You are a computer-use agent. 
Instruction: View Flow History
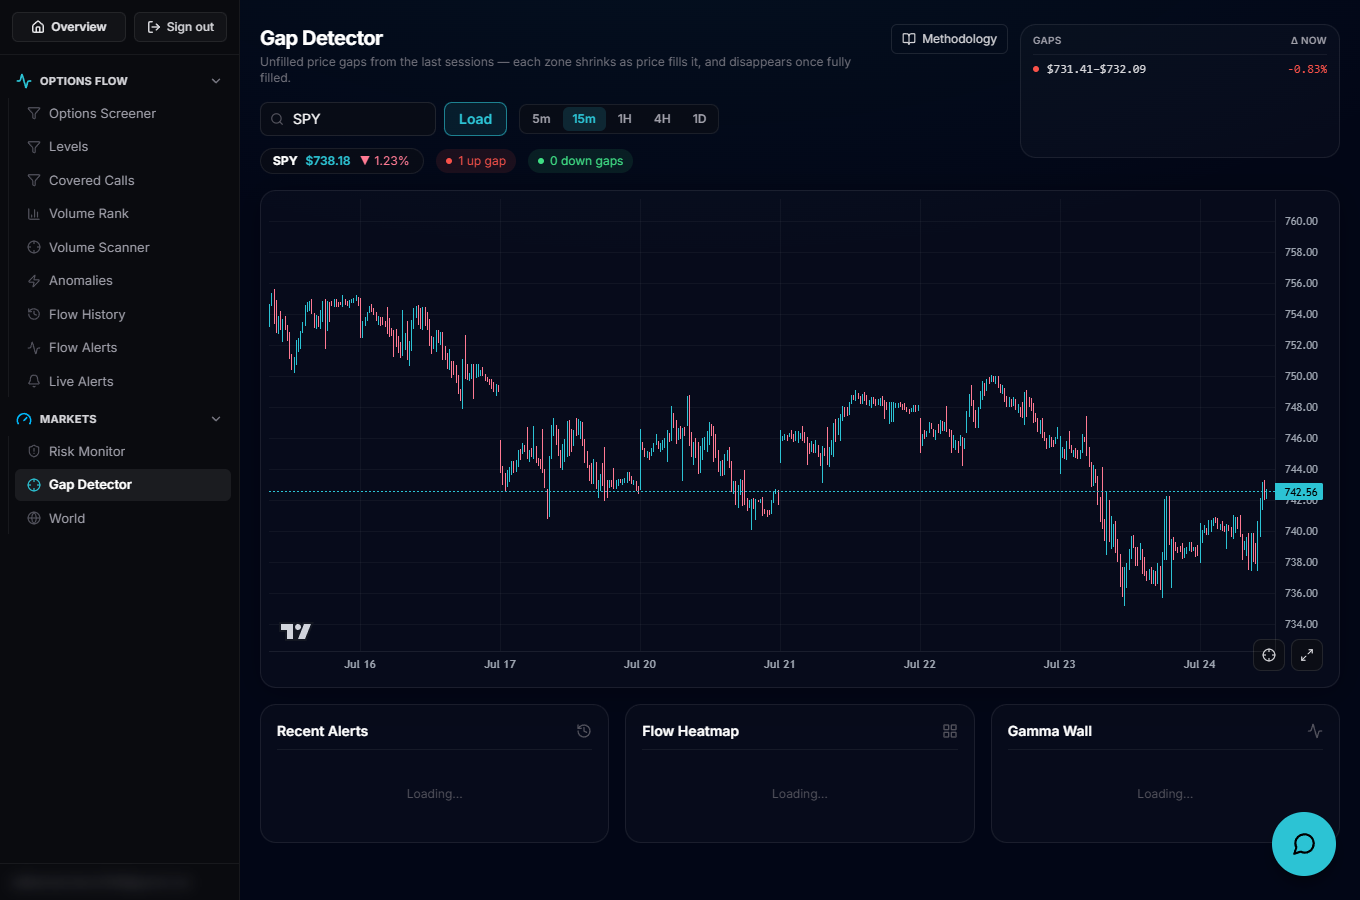click(123, 315)
